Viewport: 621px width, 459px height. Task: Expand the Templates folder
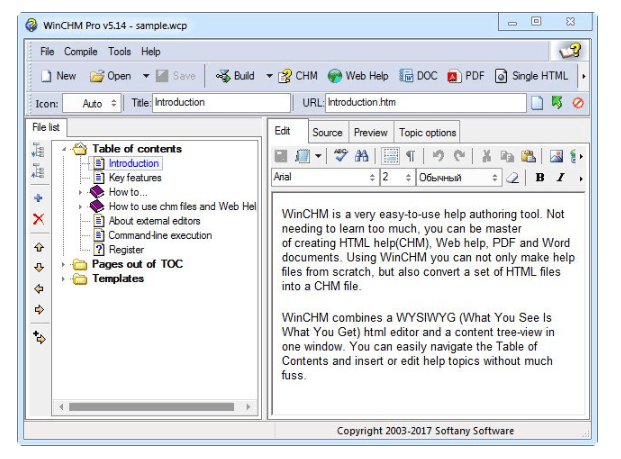(63, 279)
